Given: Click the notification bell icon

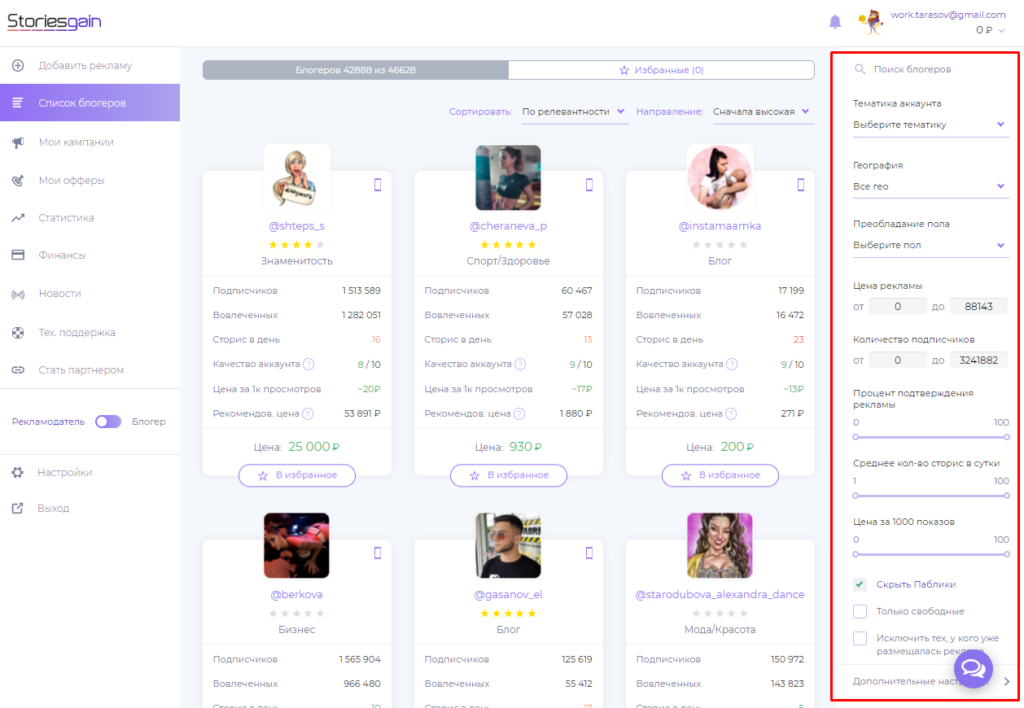Looking at the screenshot, I should click(x=835, y=21).
